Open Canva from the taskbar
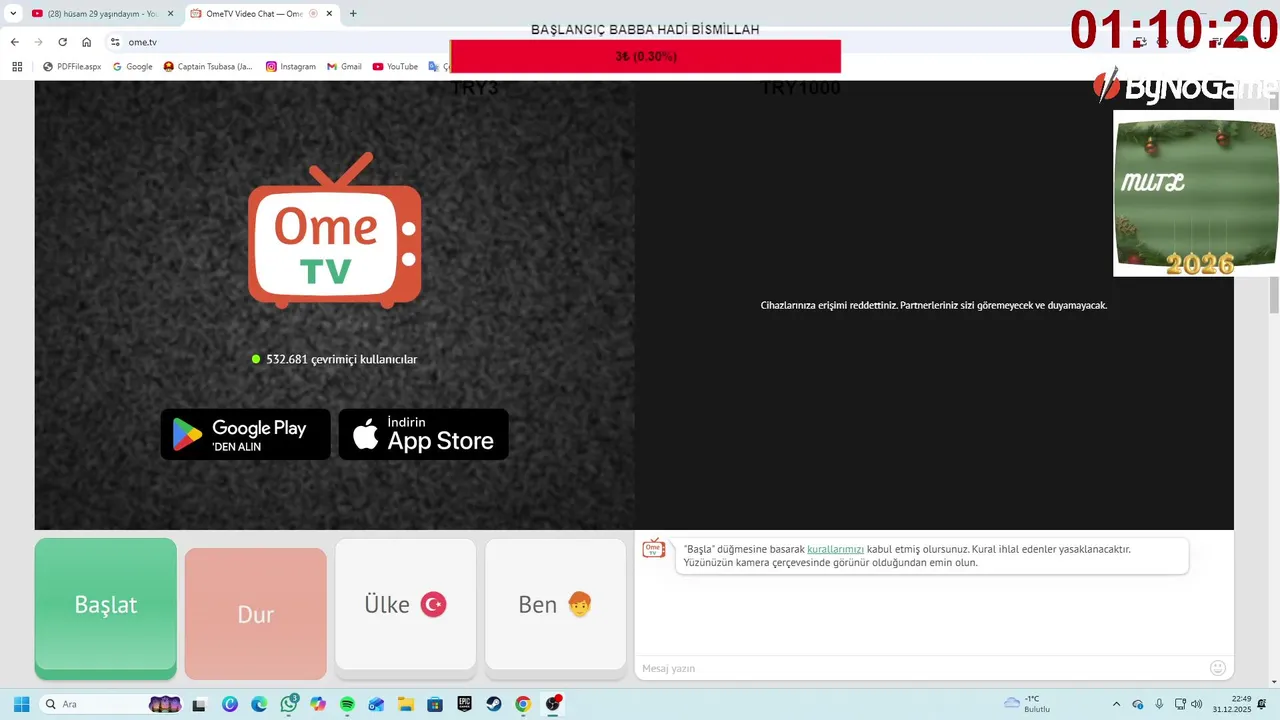 230,704
